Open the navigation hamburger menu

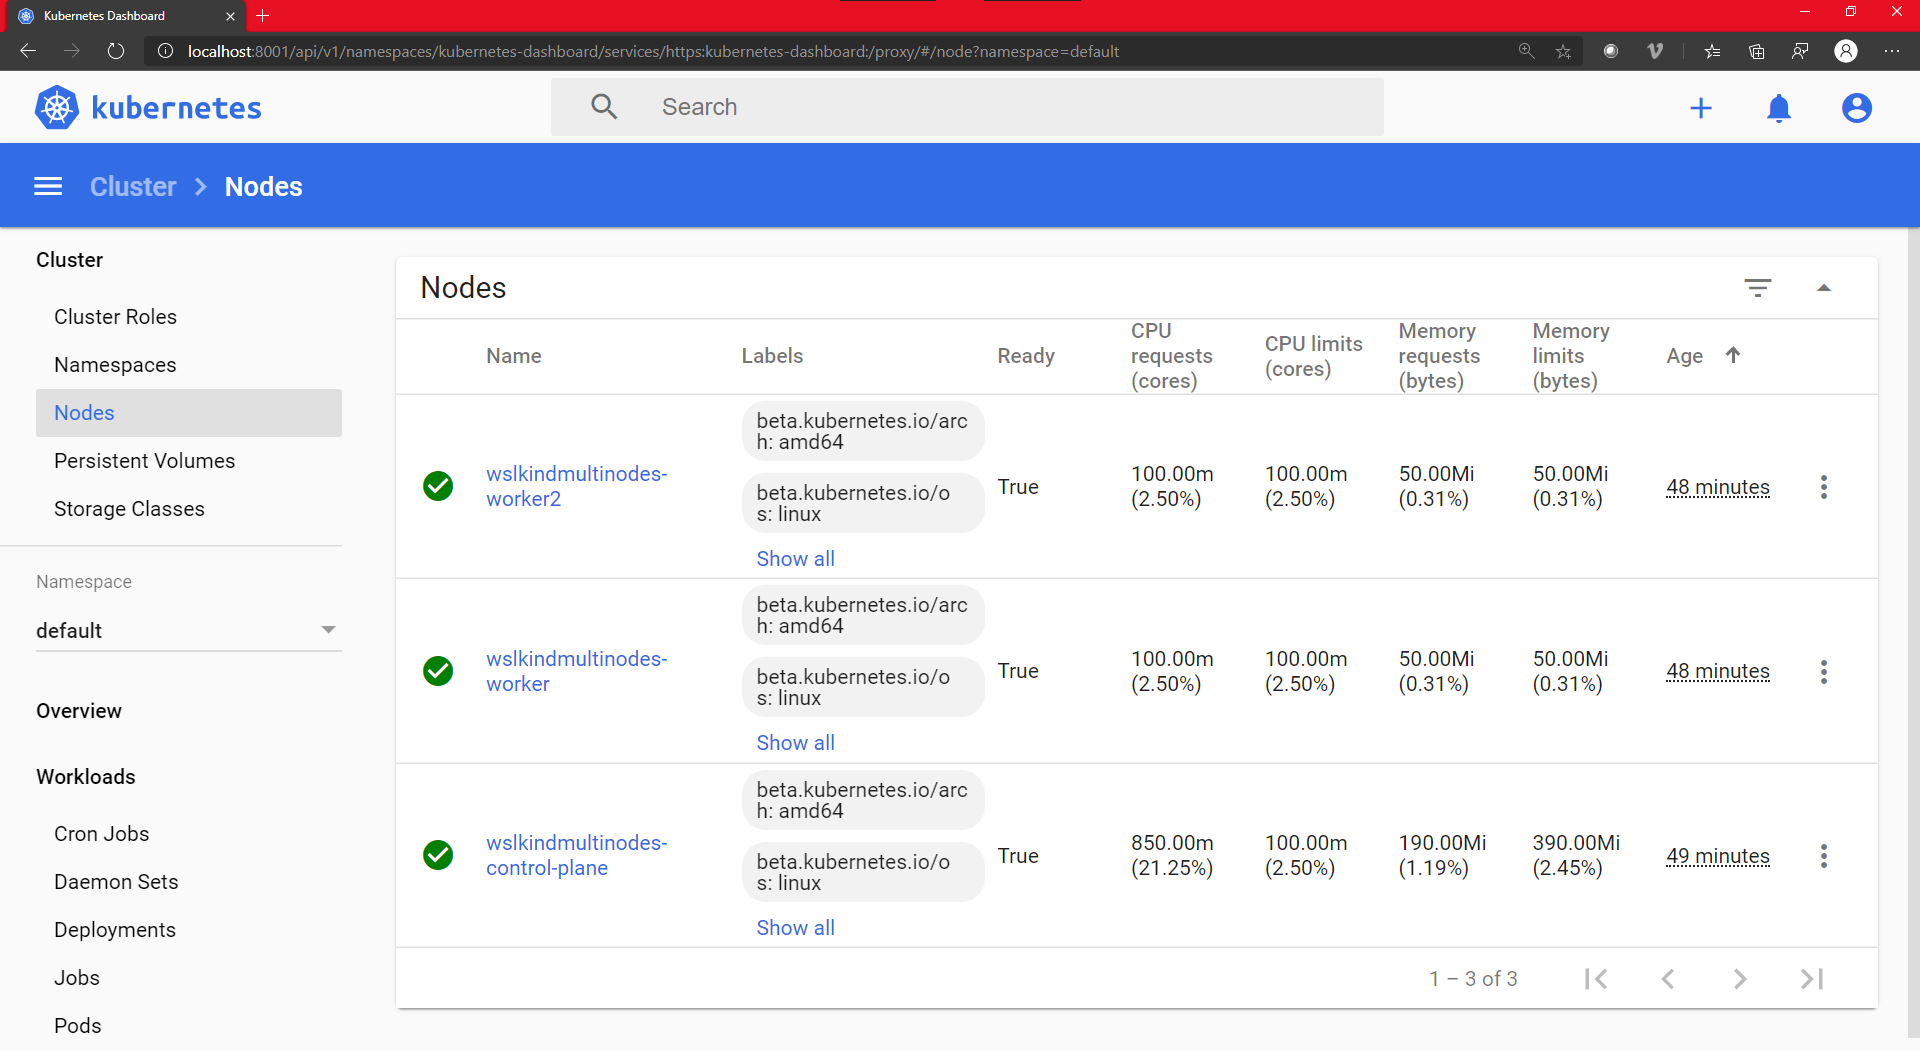click(x=47, y=186)
